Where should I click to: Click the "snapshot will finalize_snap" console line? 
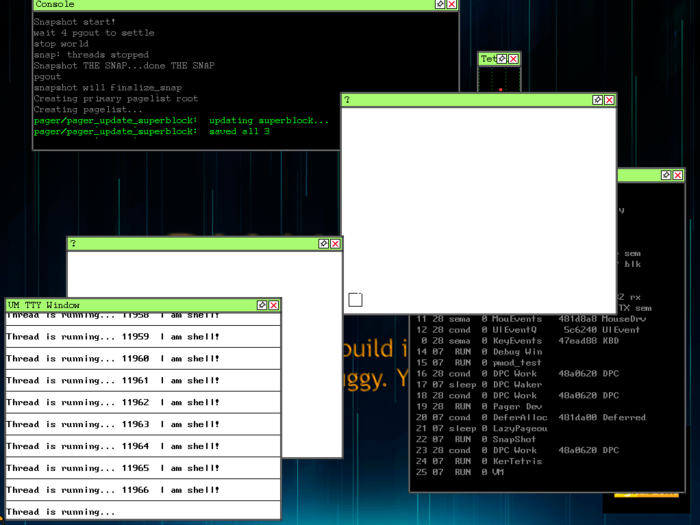coord(108,88)
